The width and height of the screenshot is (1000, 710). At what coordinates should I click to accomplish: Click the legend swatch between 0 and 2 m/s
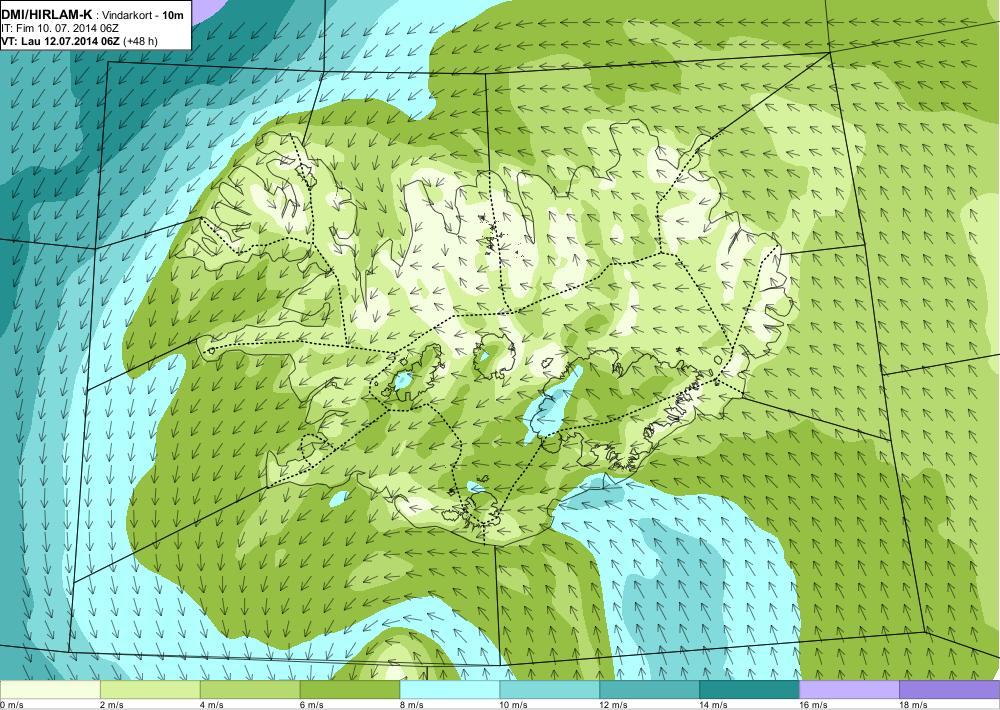coord(50,690)
